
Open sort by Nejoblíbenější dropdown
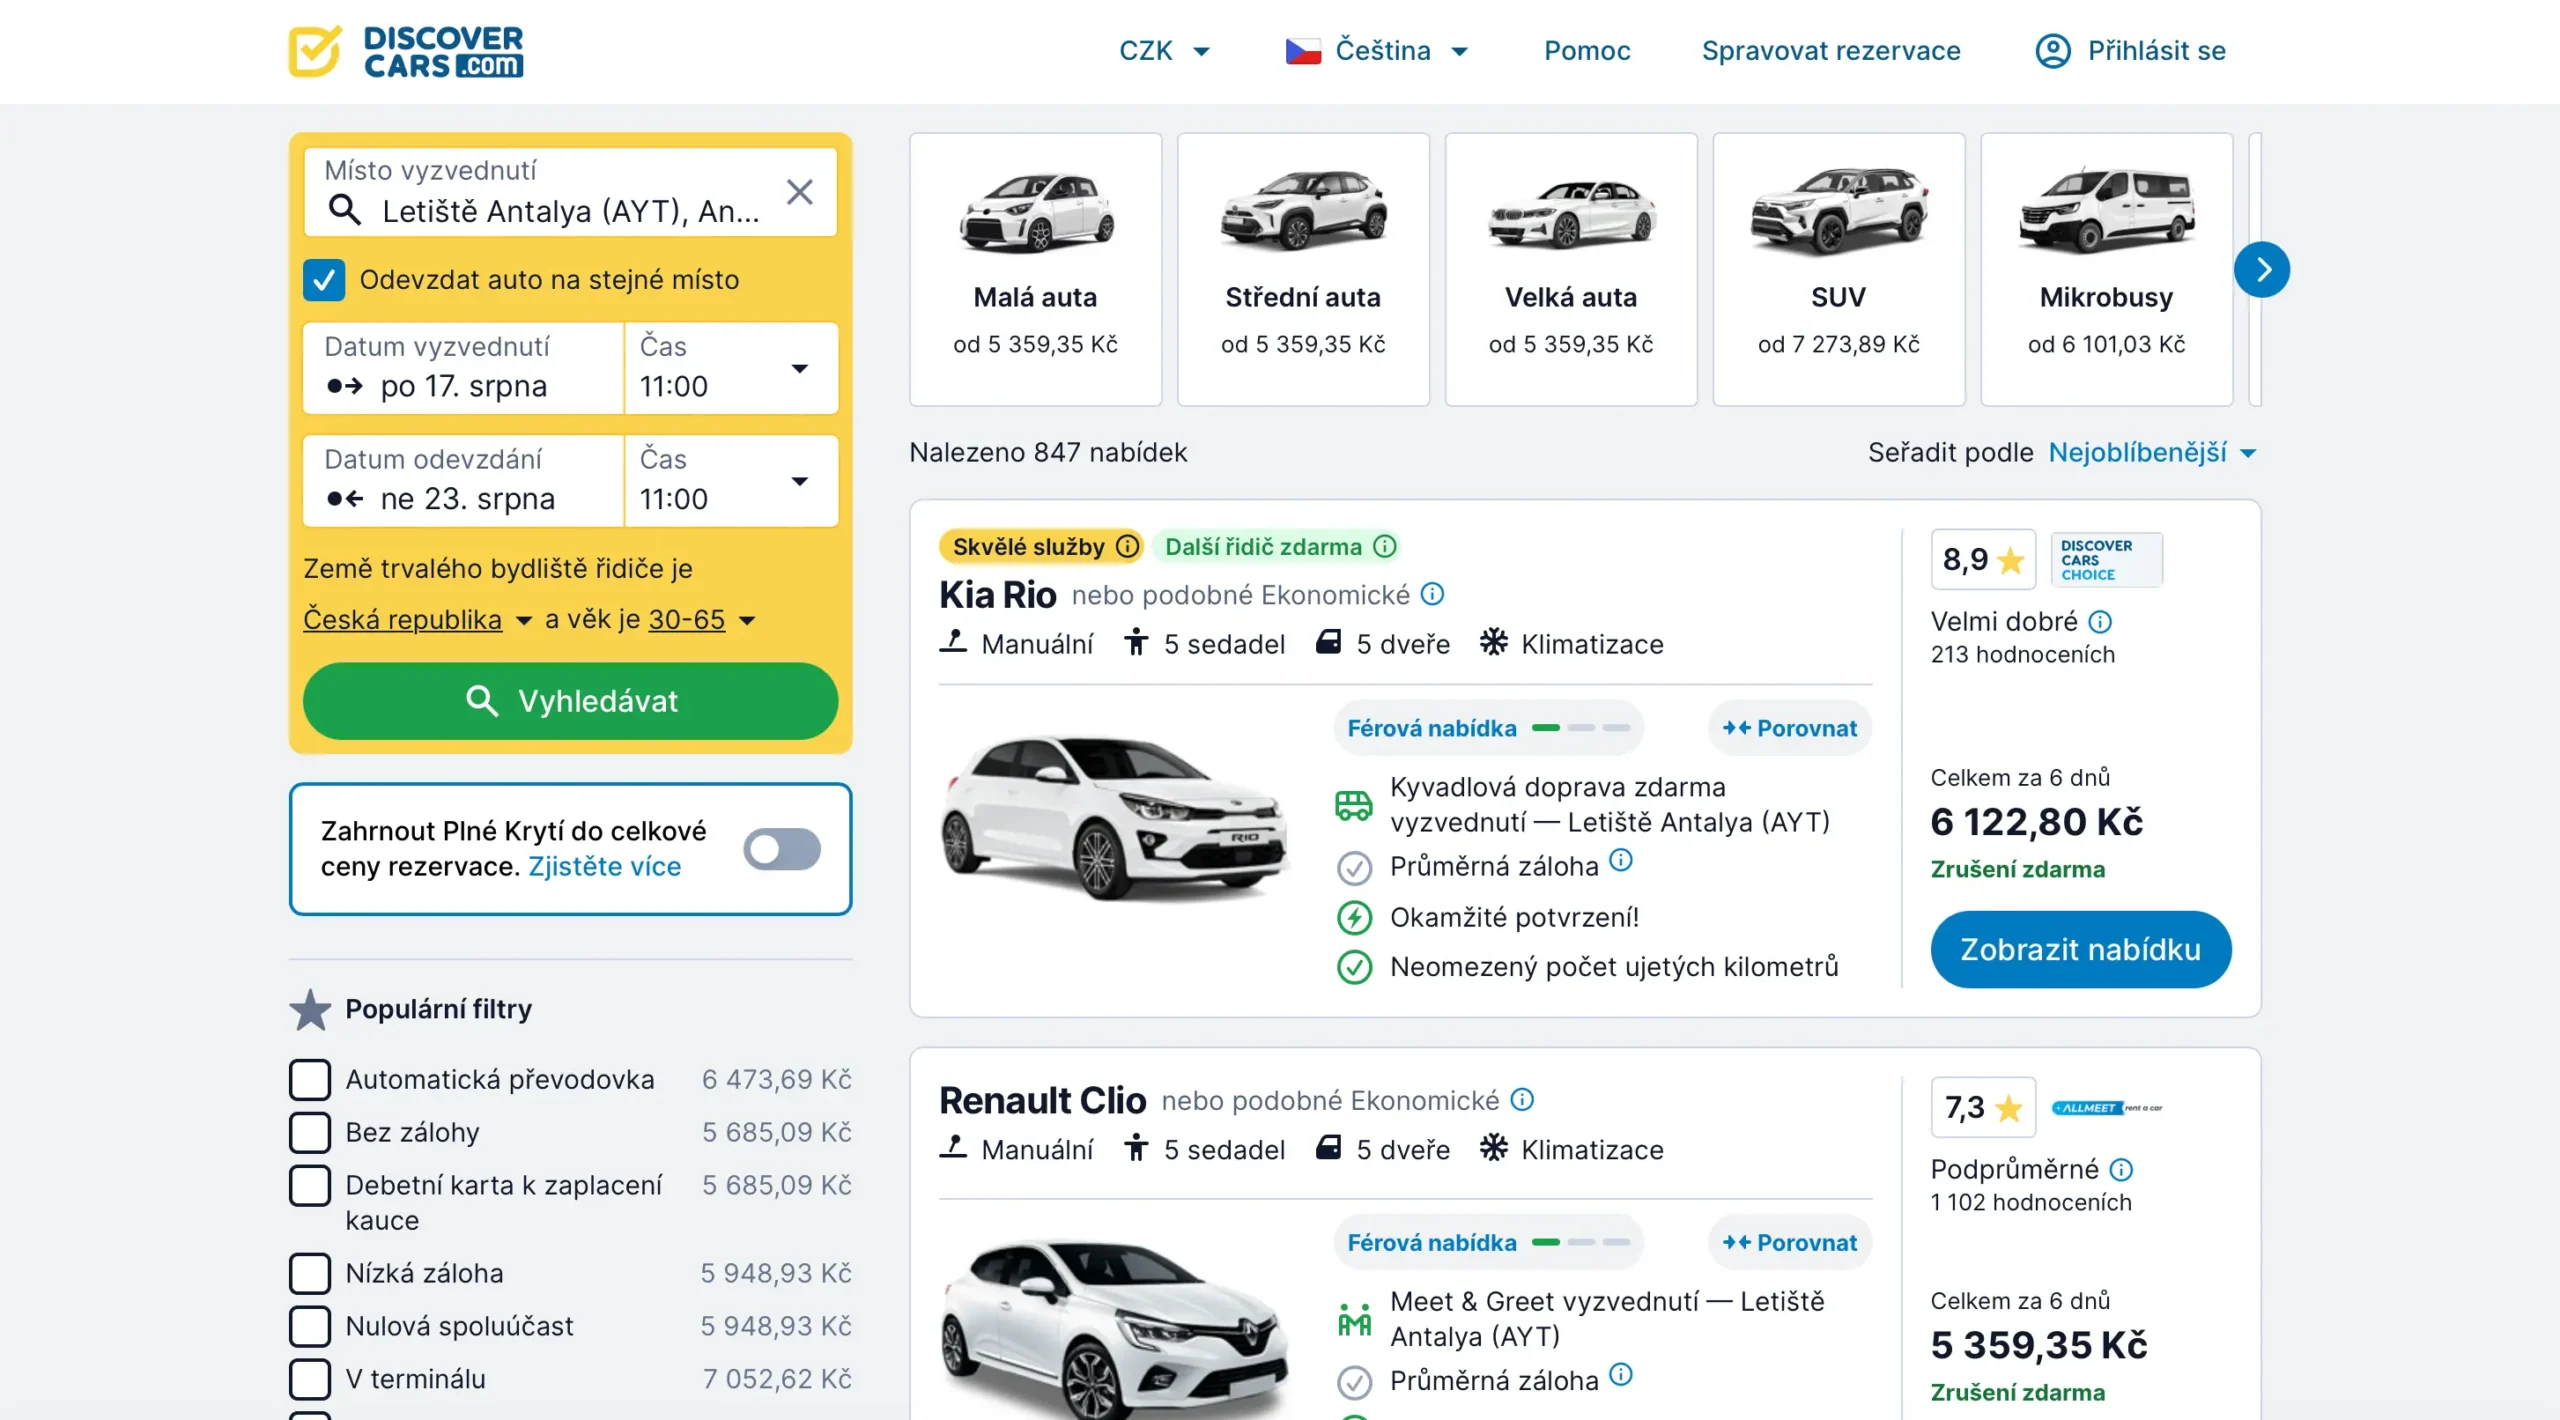tap(2151, 453)
